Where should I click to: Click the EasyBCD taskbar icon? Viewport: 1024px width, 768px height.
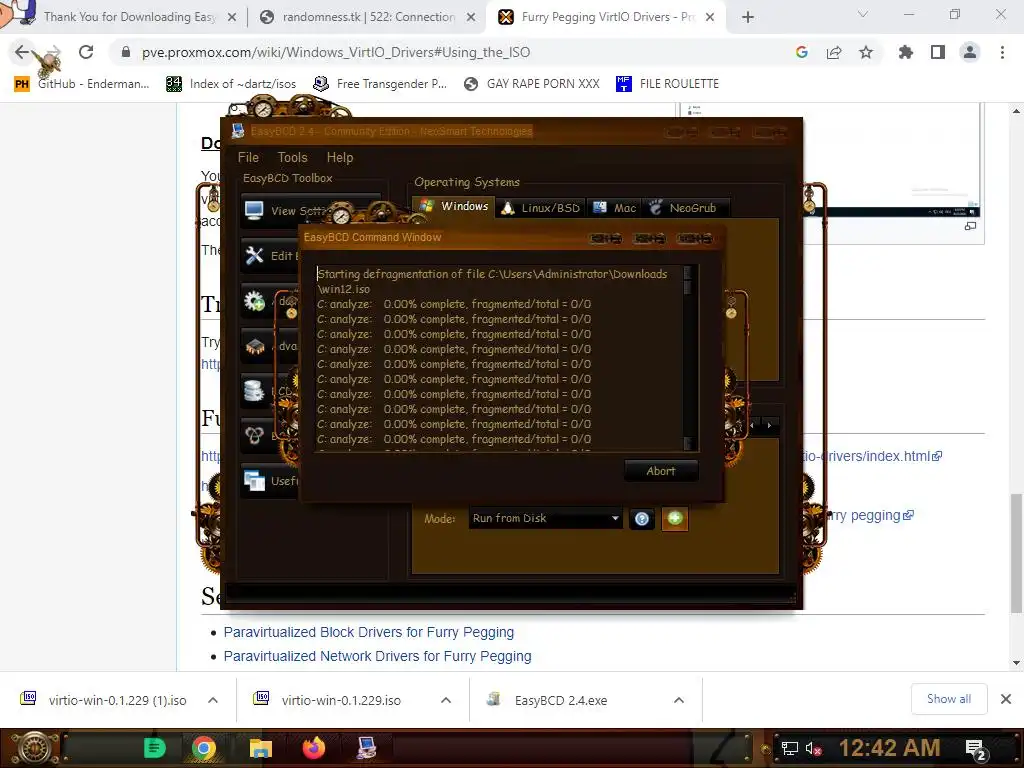[366, 748]
